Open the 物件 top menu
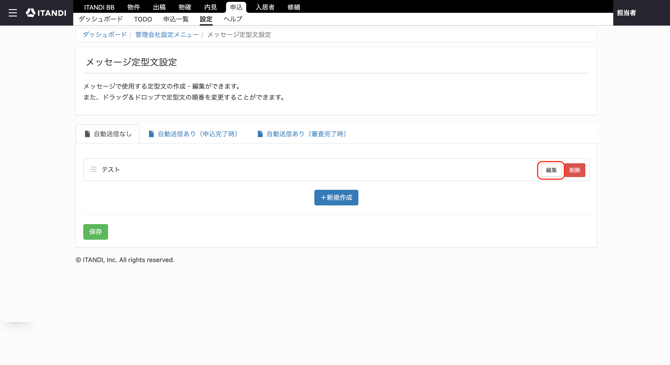The image size is (670, 365). tap(134, 7)
